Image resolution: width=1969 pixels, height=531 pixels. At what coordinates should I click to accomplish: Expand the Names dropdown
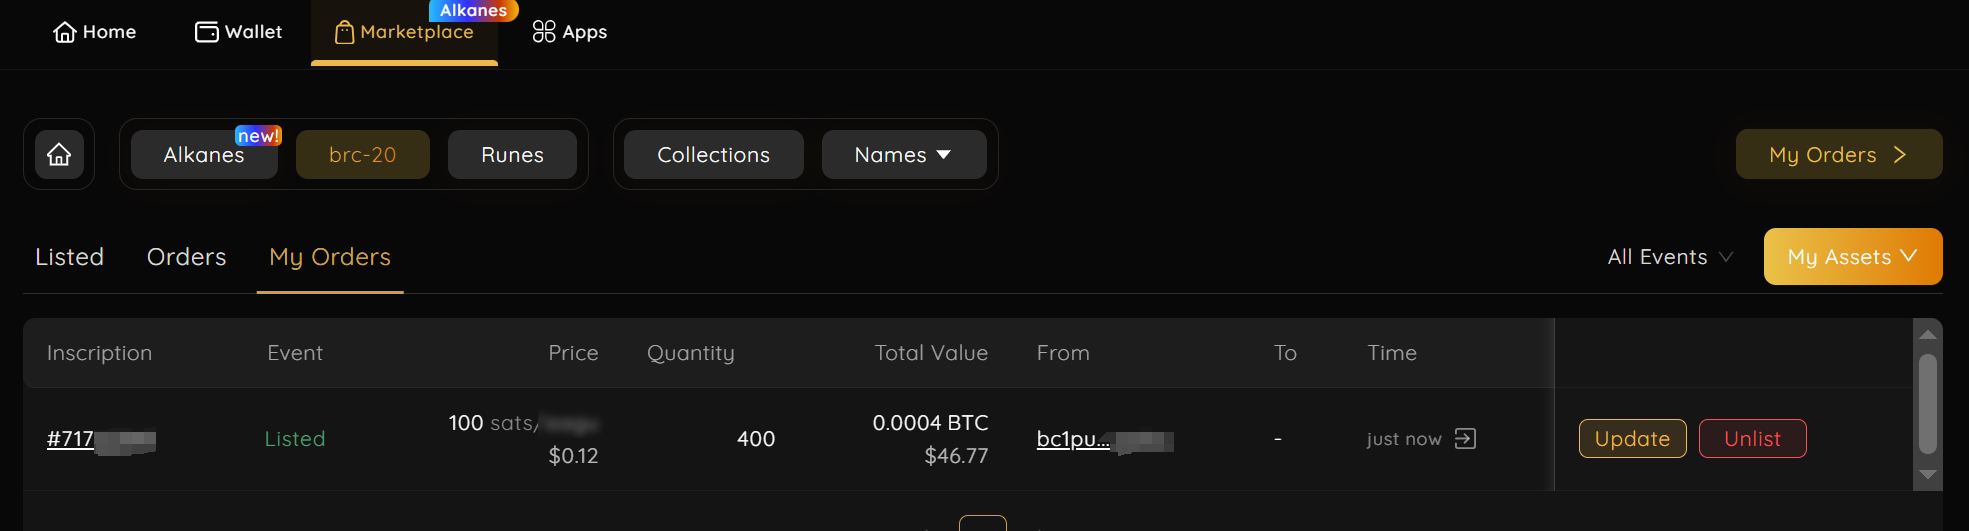[903, 155]
